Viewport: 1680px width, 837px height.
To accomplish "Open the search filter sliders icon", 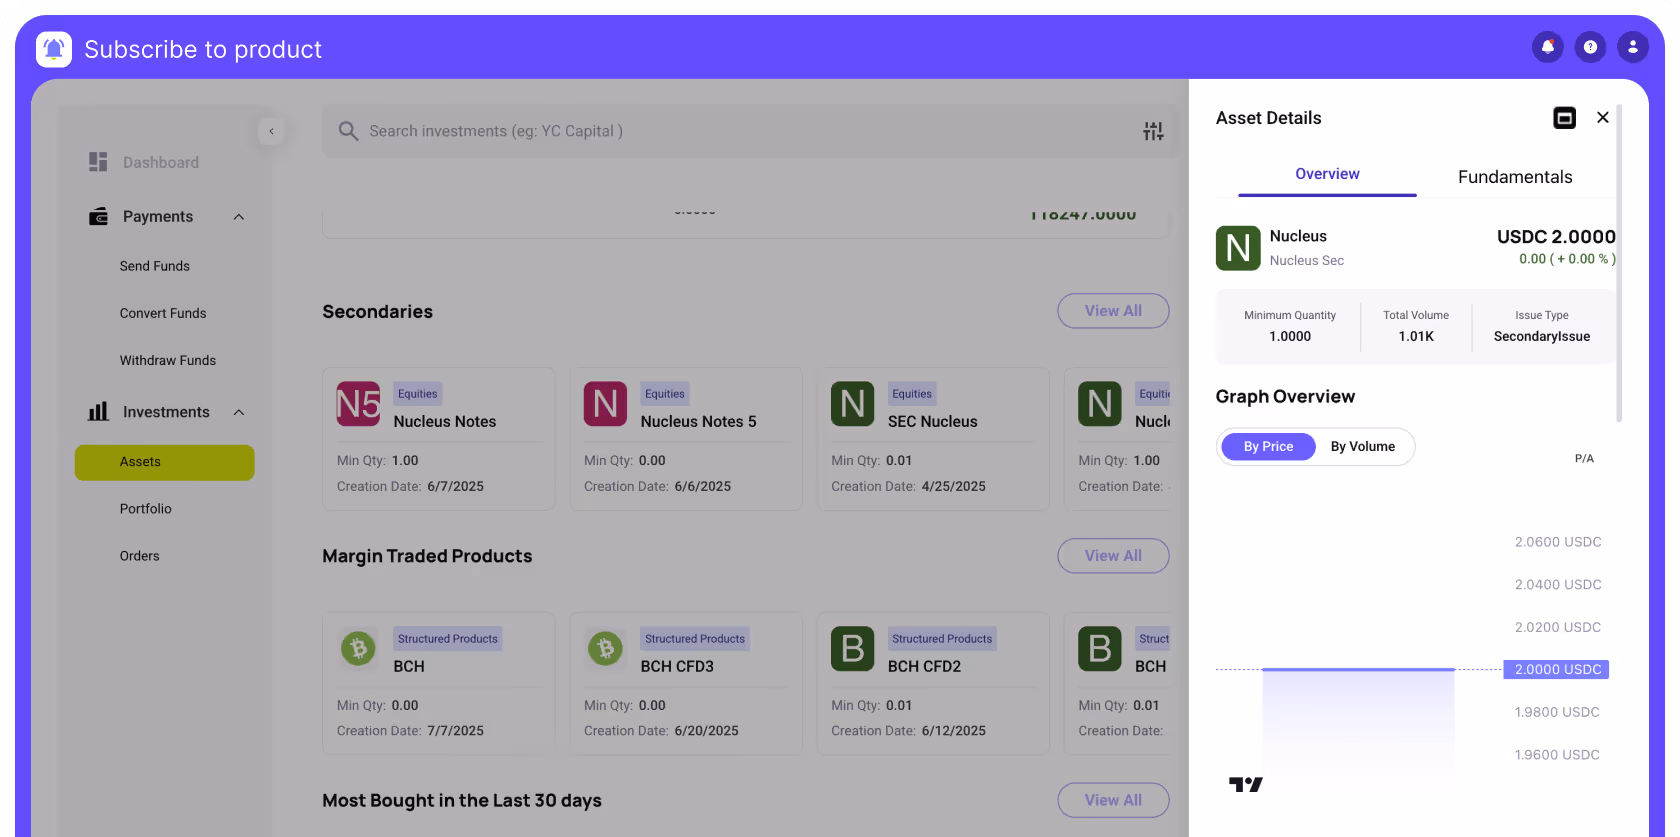I will 1153,131.
